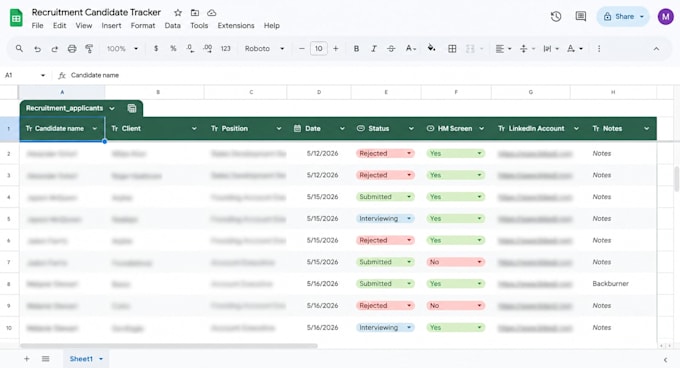Open the View menu

point(84,26)
